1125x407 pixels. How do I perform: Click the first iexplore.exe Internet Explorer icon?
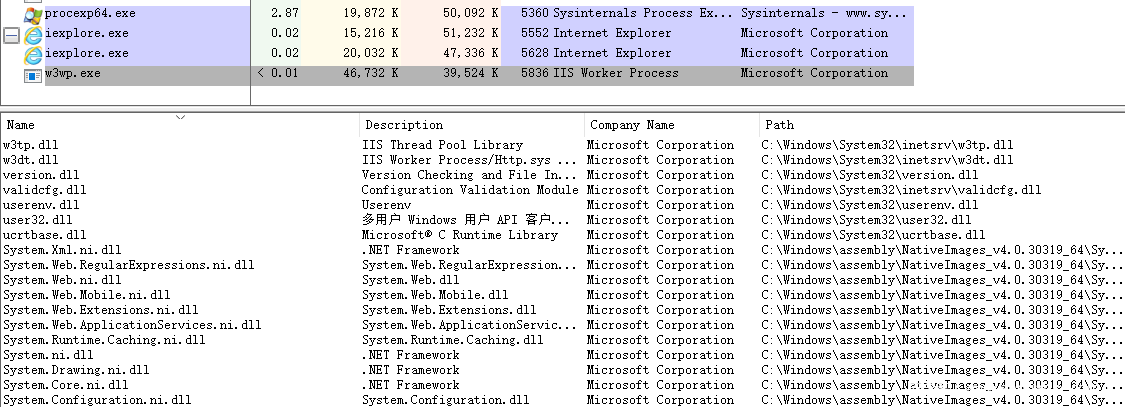[33, 34]
